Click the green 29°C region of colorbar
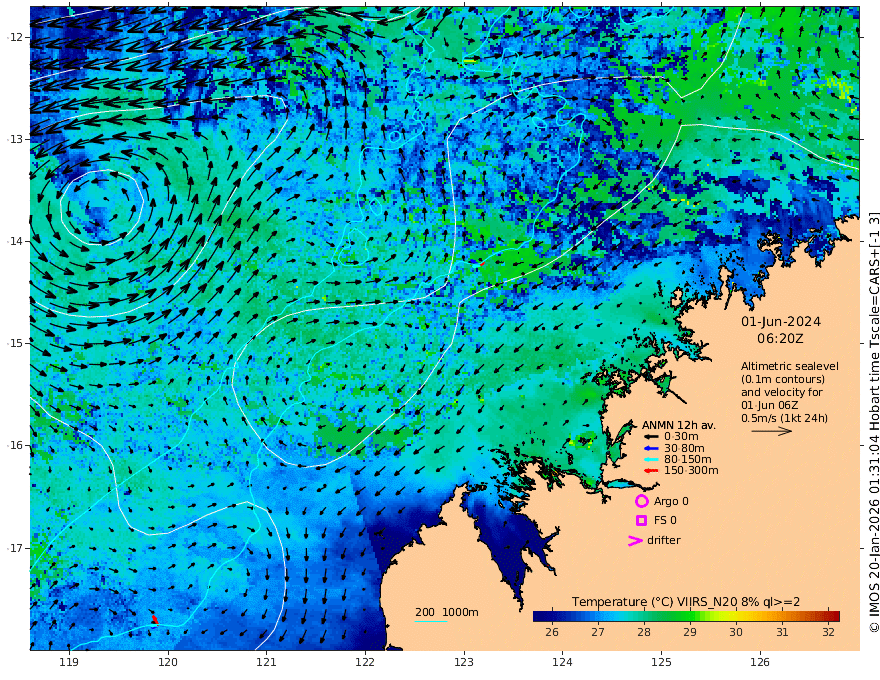880x680 pixels. coord(690,617)
